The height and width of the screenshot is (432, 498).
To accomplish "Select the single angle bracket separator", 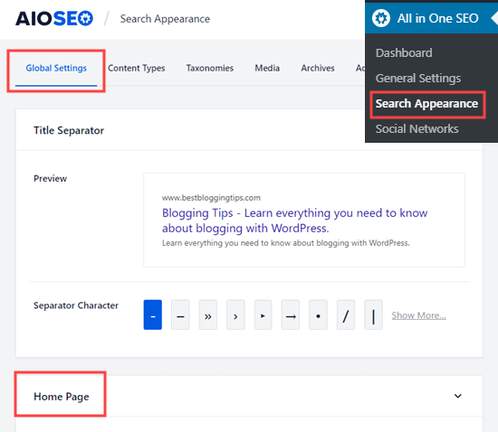I will (236, 315).
